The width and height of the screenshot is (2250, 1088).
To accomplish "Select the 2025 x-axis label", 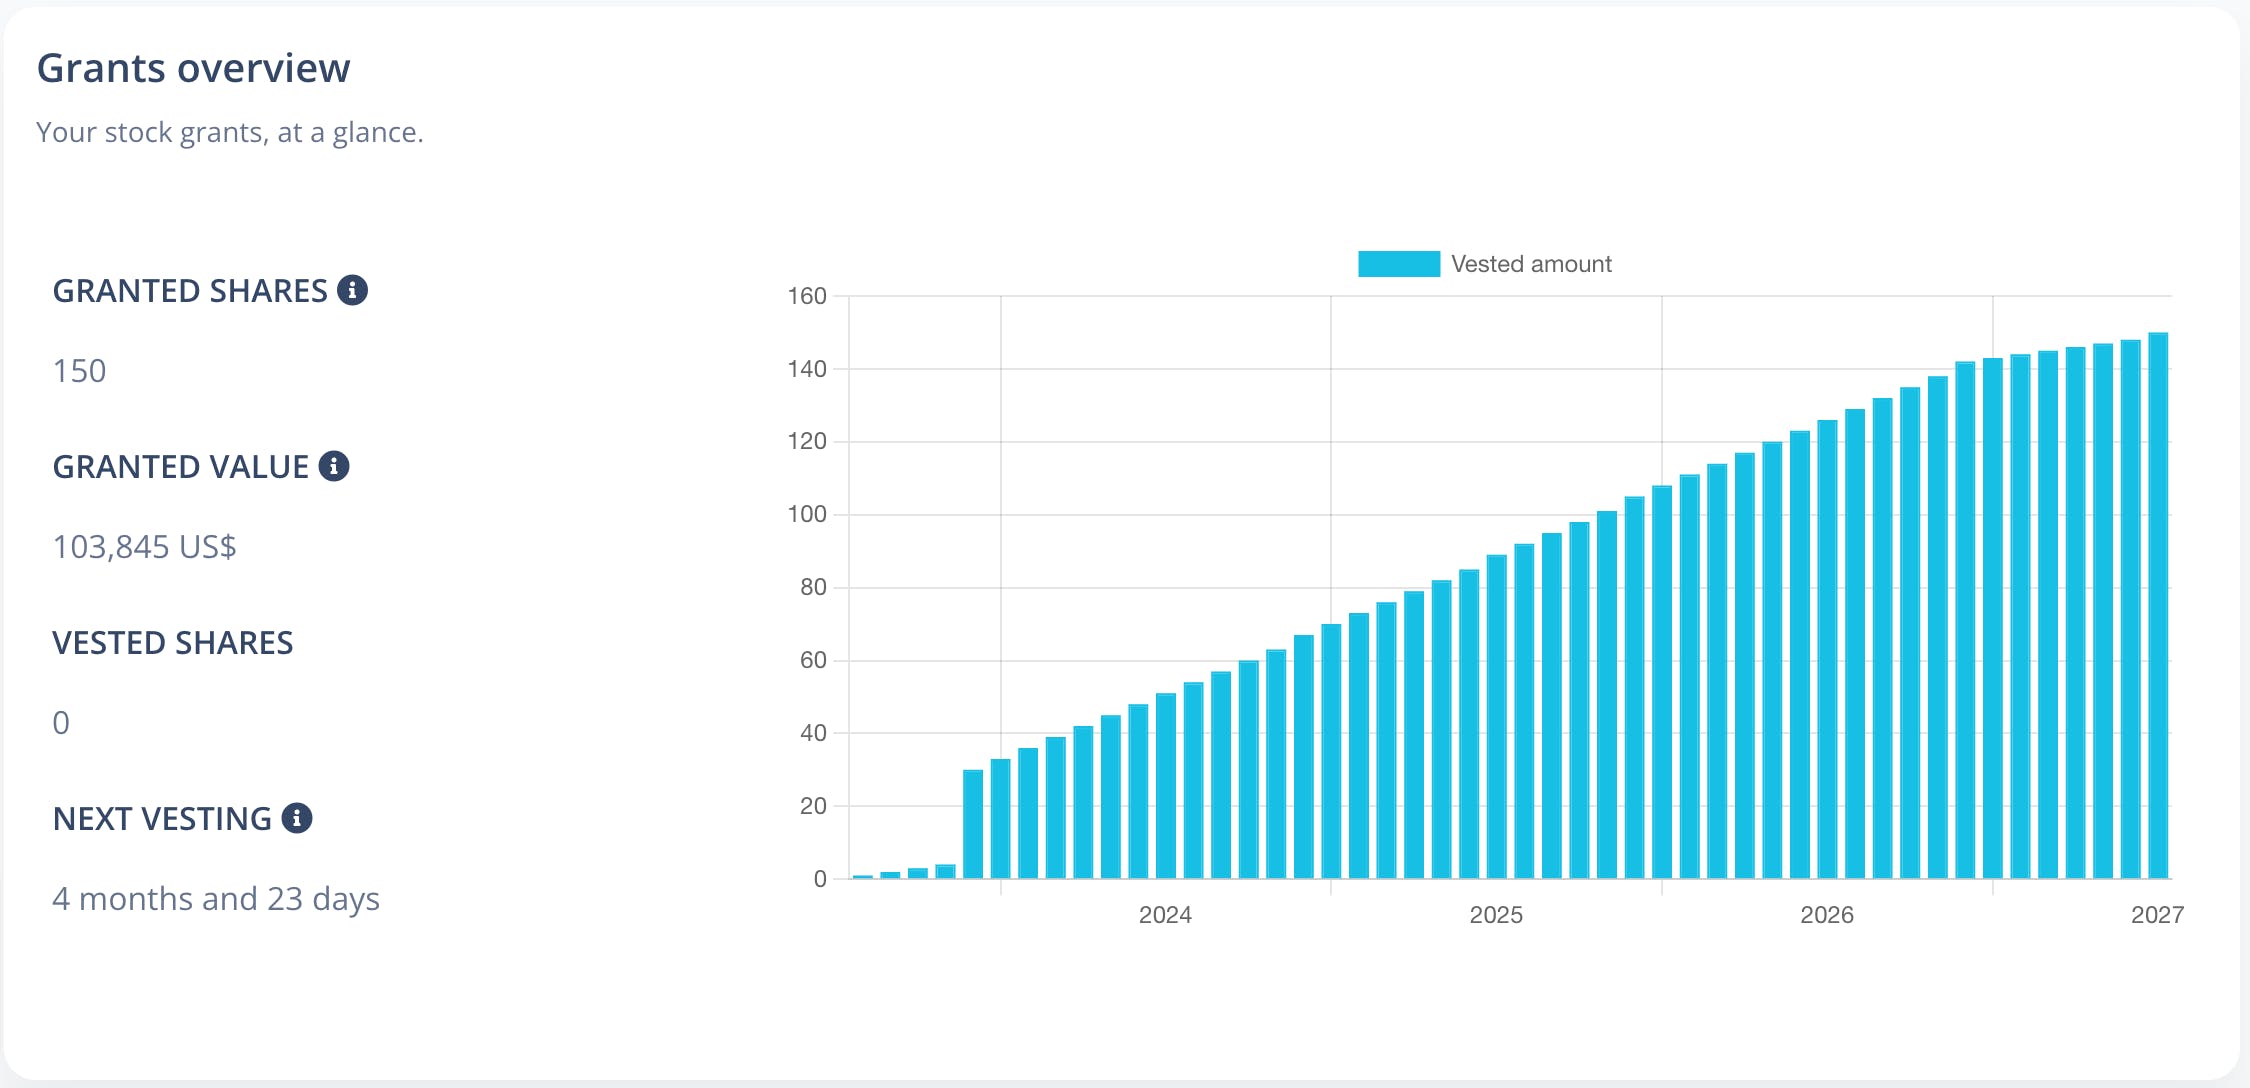I will [x=1496, y=915].
